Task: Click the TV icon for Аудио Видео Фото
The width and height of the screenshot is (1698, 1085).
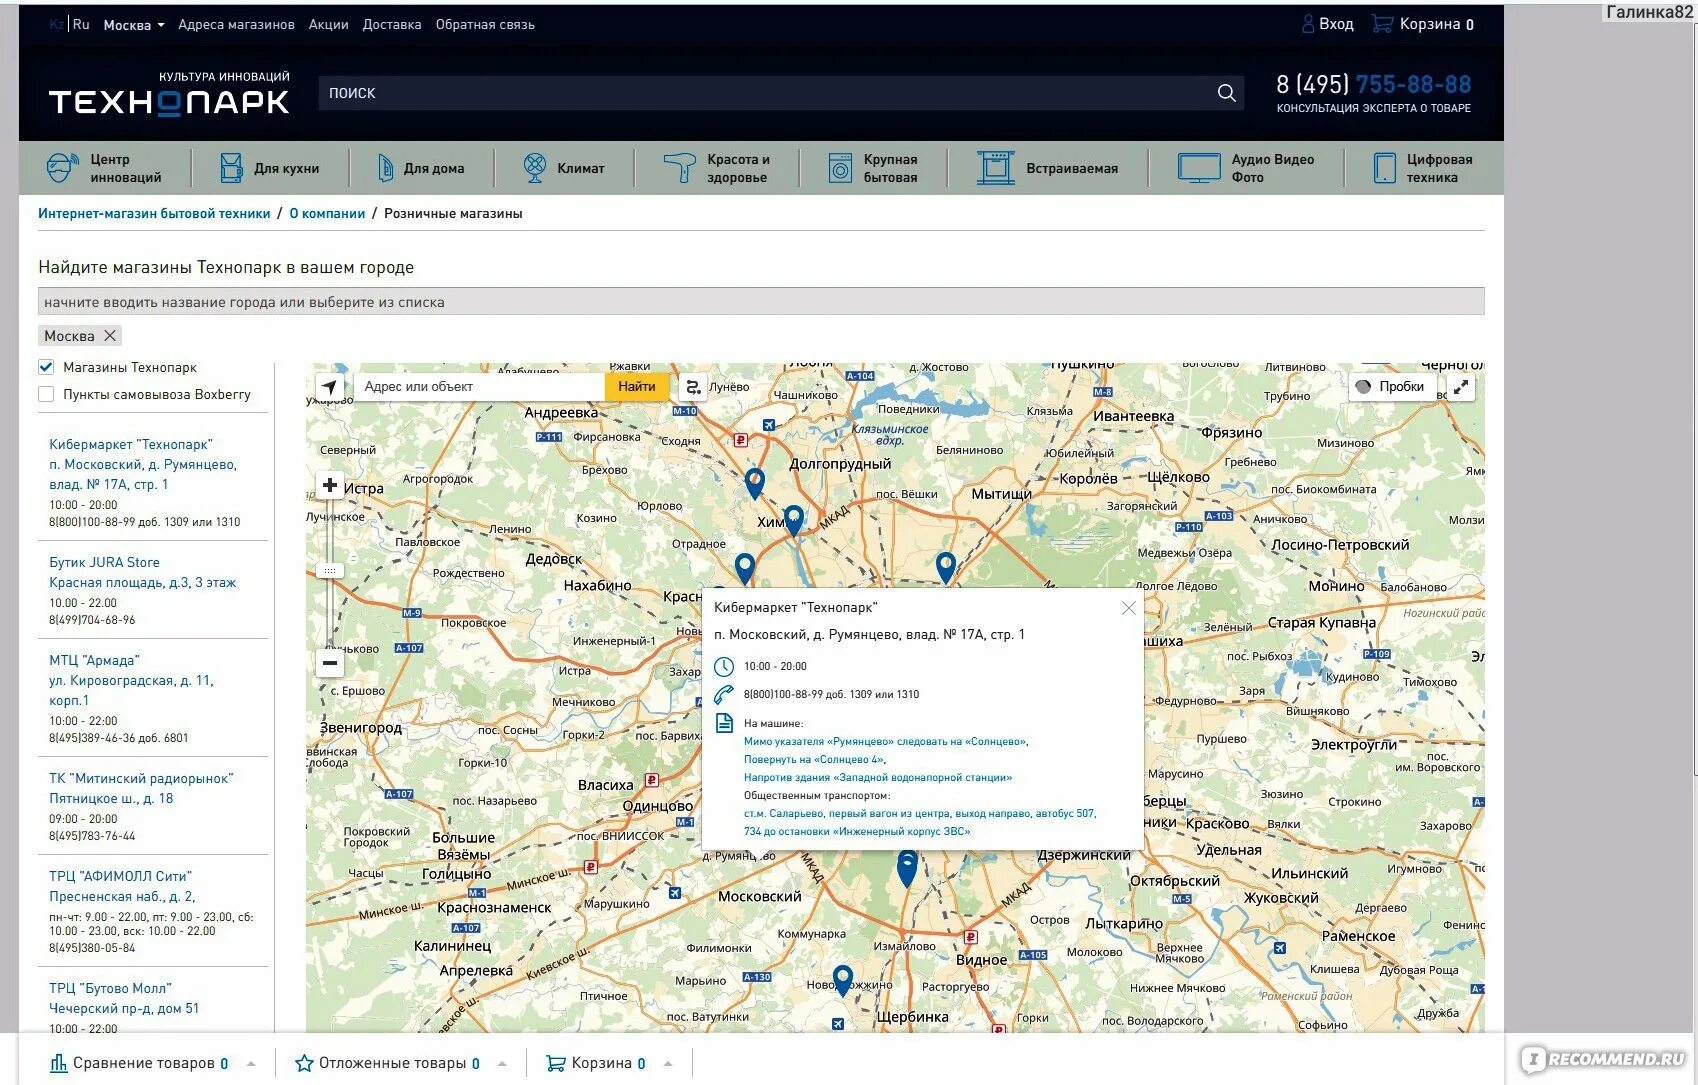Action: pos(1199,168)
